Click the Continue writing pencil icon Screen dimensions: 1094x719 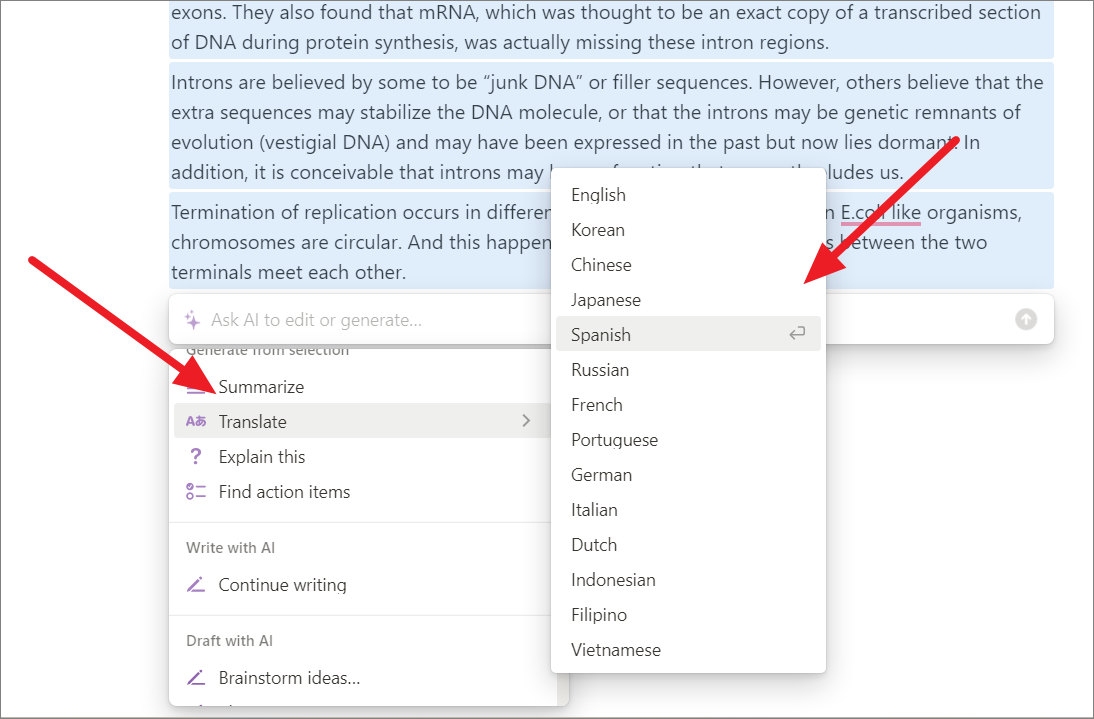(x=196, y=584)
